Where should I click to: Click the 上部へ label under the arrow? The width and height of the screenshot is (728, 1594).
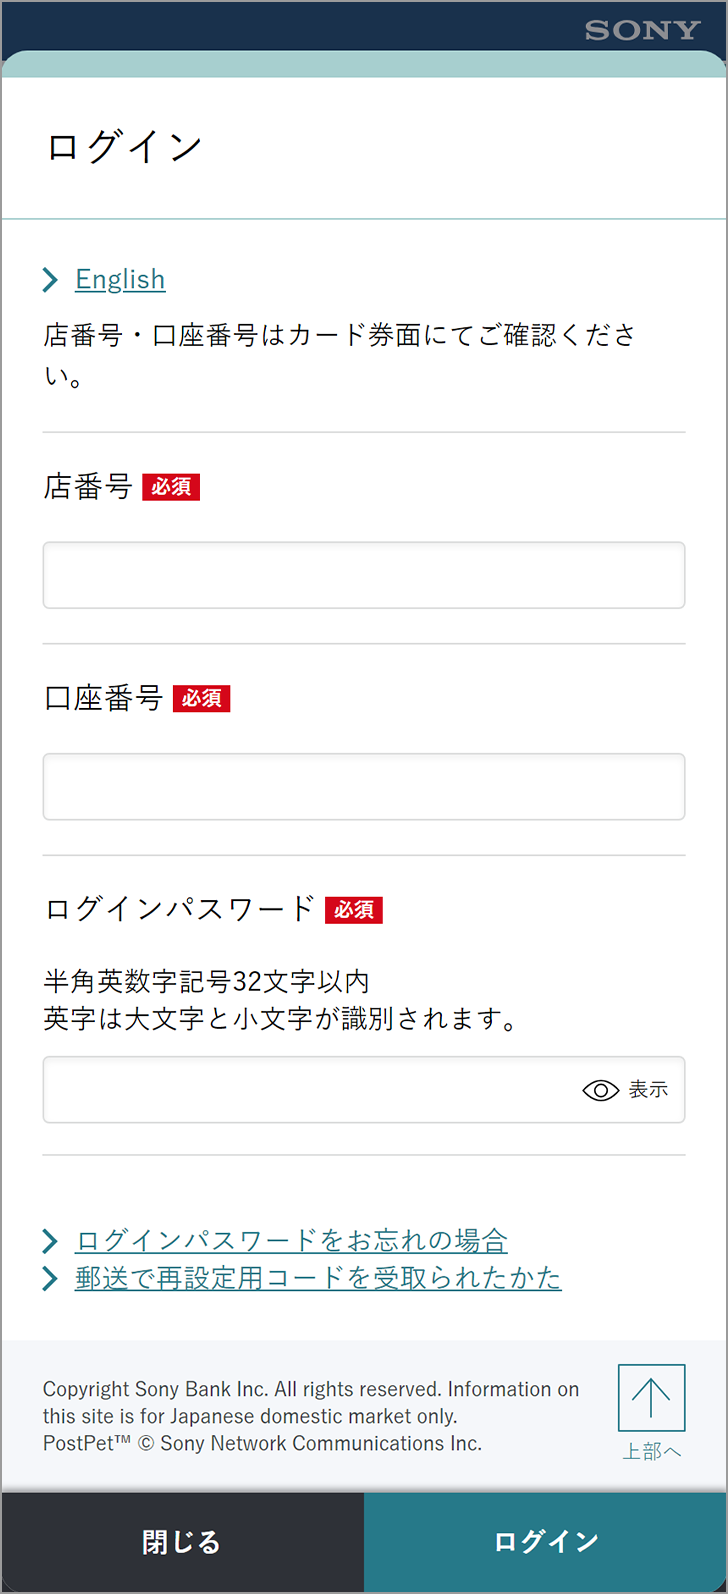[x=651, y=1451]
